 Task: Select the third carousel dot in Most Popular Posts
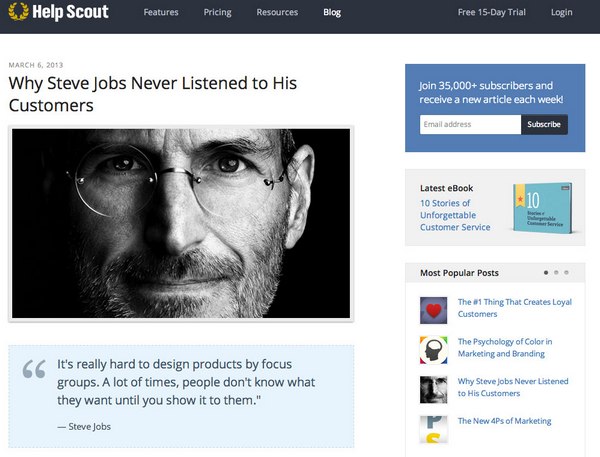pyautogui.click(x=566, y=273)
